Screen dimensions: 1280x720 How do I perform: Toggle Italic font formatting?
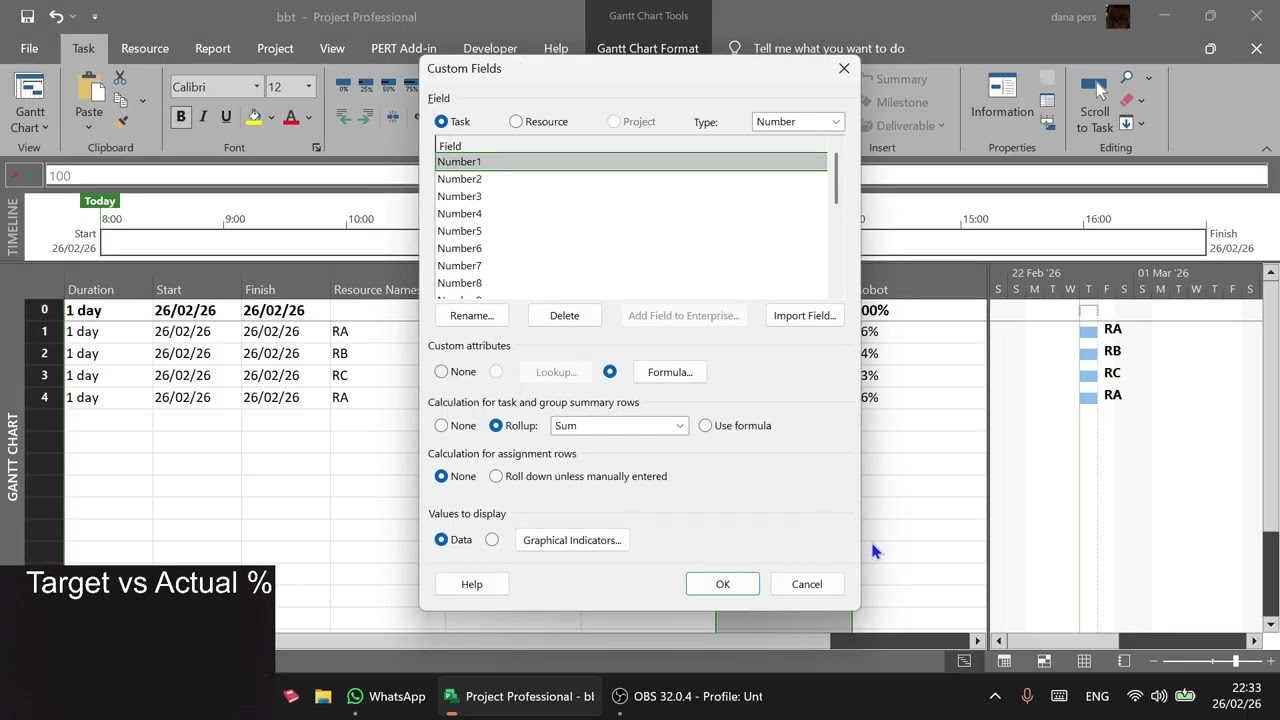click(204, 117)
